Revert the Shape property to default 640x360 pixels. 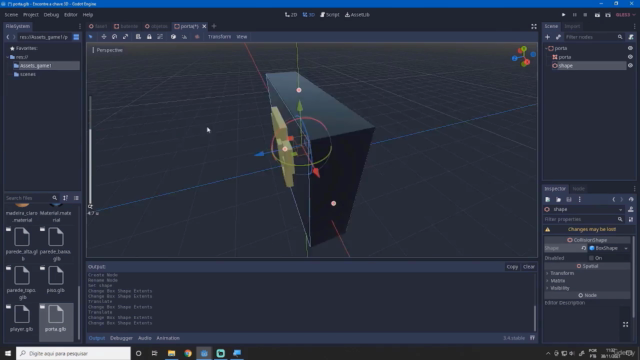(x=583, y=248)
